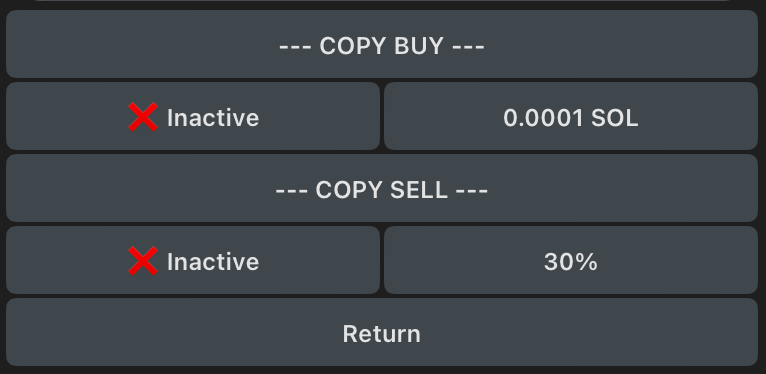Go back using Return at the bottom
The width and height of the screenshot is (766, 374).
(382, 332)
